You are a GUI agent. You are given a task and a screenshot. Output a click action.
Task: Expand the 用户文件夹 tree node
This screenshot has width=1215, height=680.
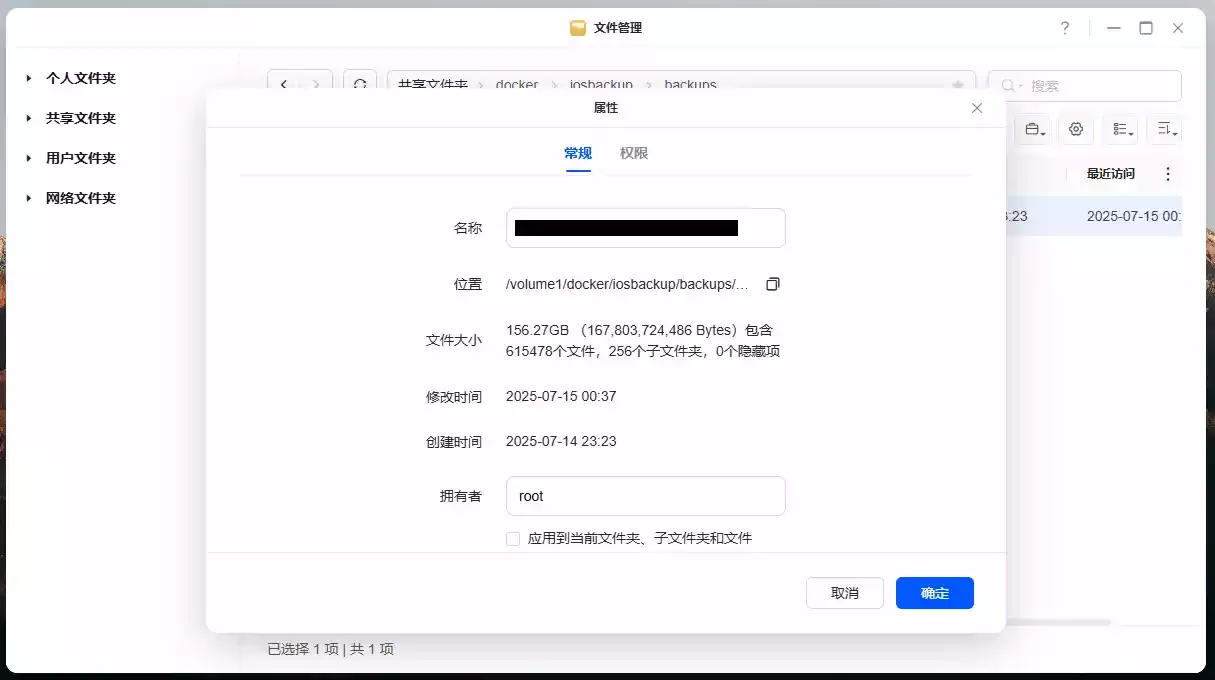29,158
